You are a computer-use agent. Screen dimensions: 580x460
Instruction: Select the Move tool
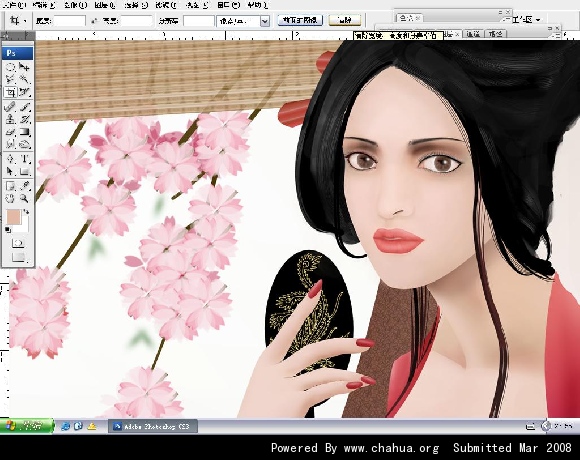tap(24, 67)
